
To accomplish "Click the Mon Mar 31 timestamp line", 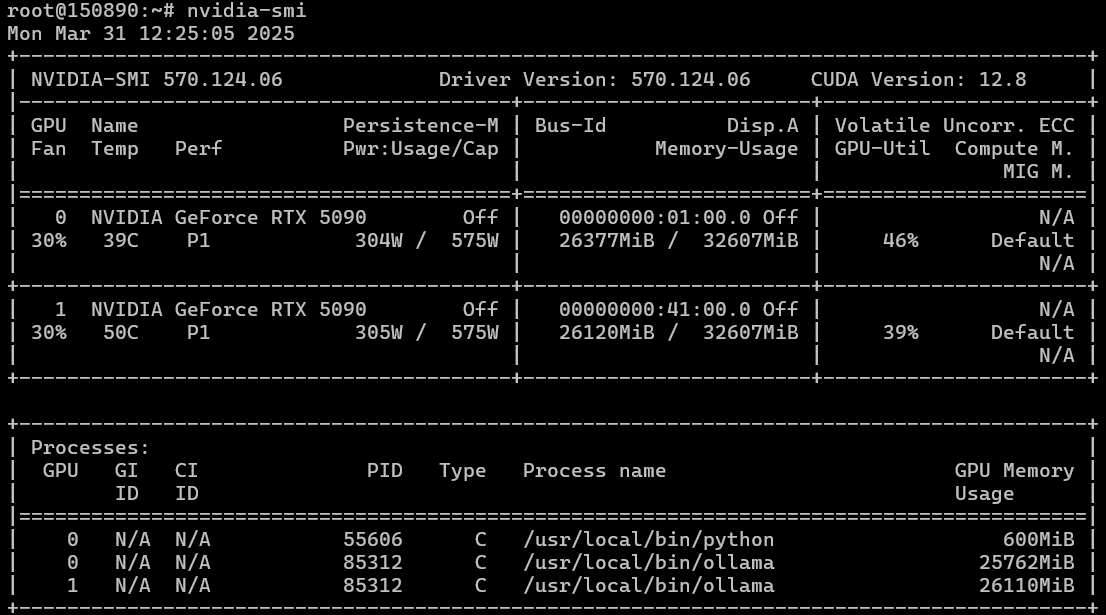I will 150,33.
